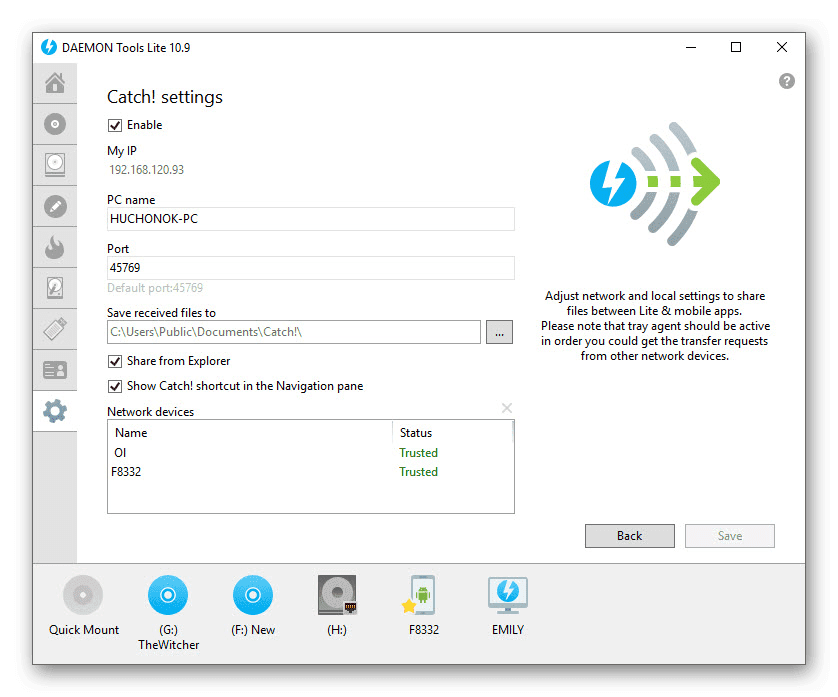Browse for folder with ellipsis button

click(499, 332)
